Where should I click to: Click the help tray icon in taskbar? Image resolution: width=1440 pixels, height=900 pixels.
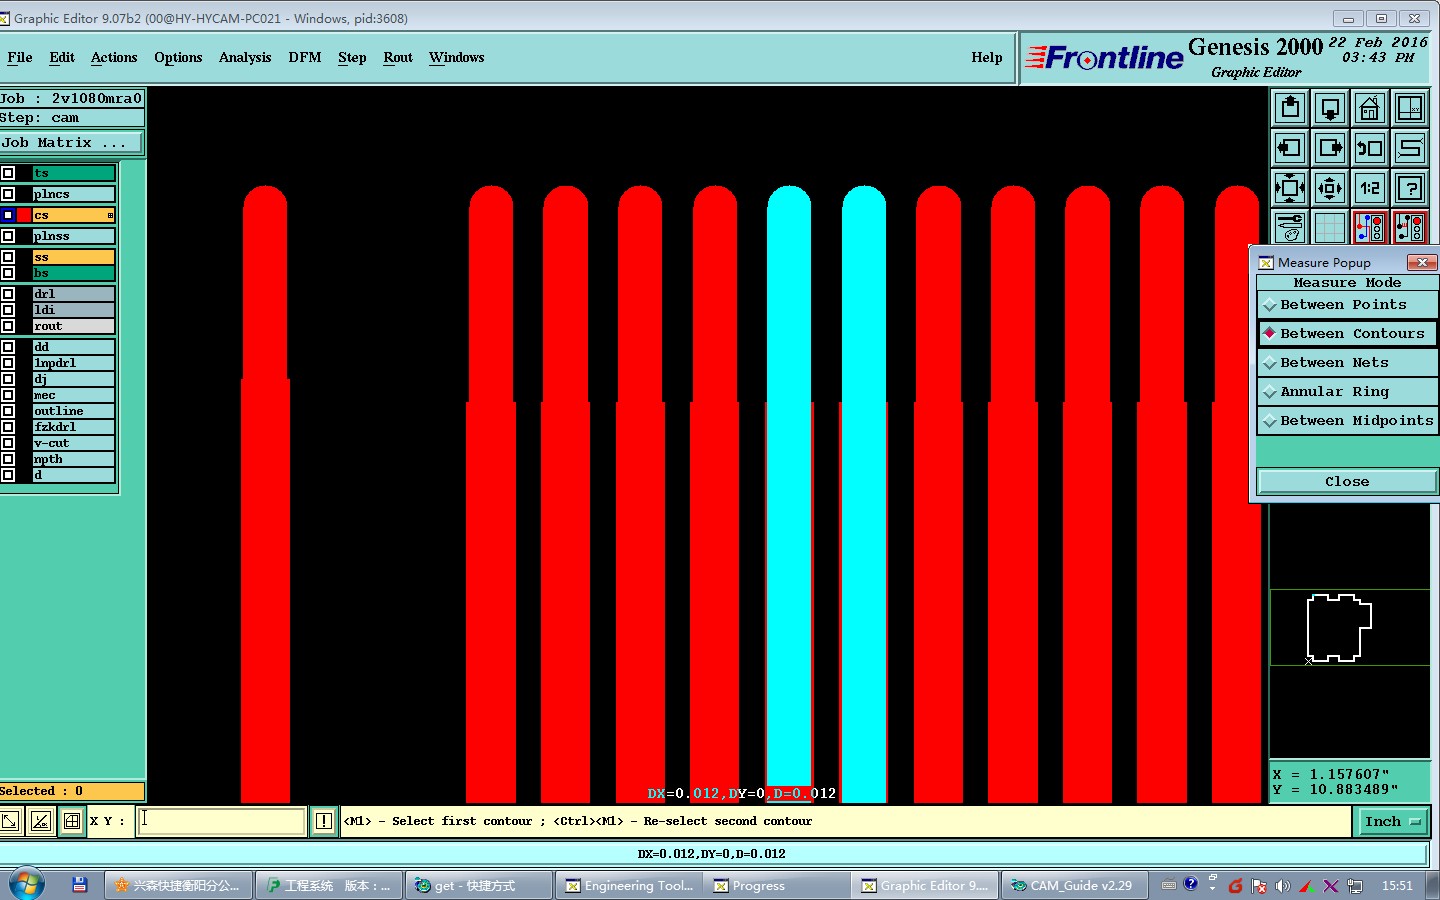tap(1190, 884)
